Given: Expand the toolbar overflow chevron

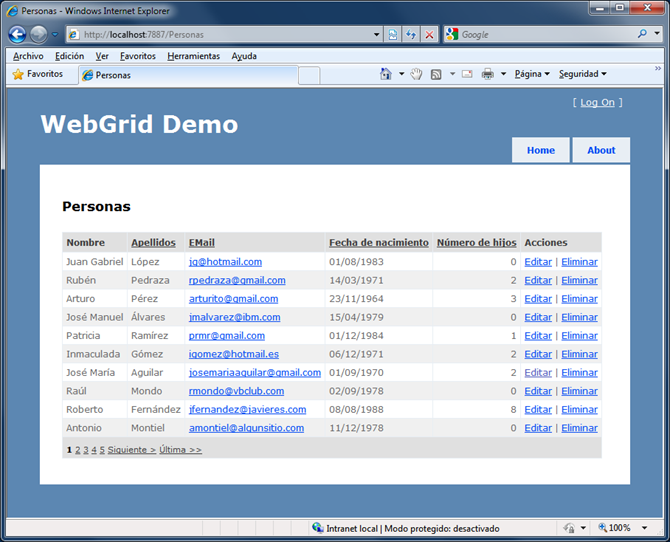Looking at the screenshot, I should (658, 68).
